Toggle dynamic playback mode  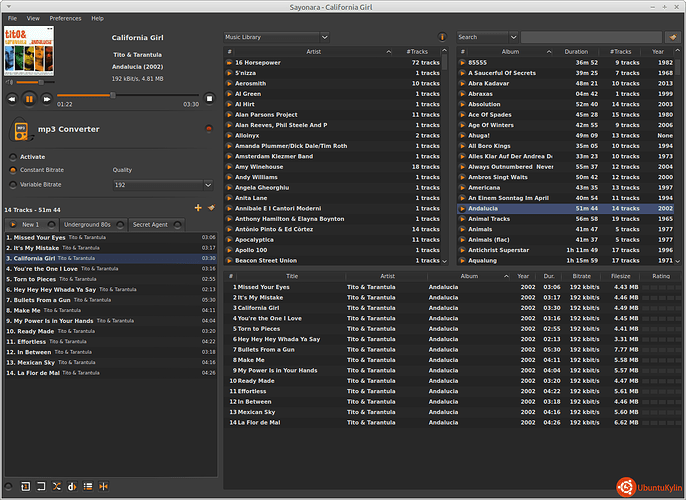72,486
